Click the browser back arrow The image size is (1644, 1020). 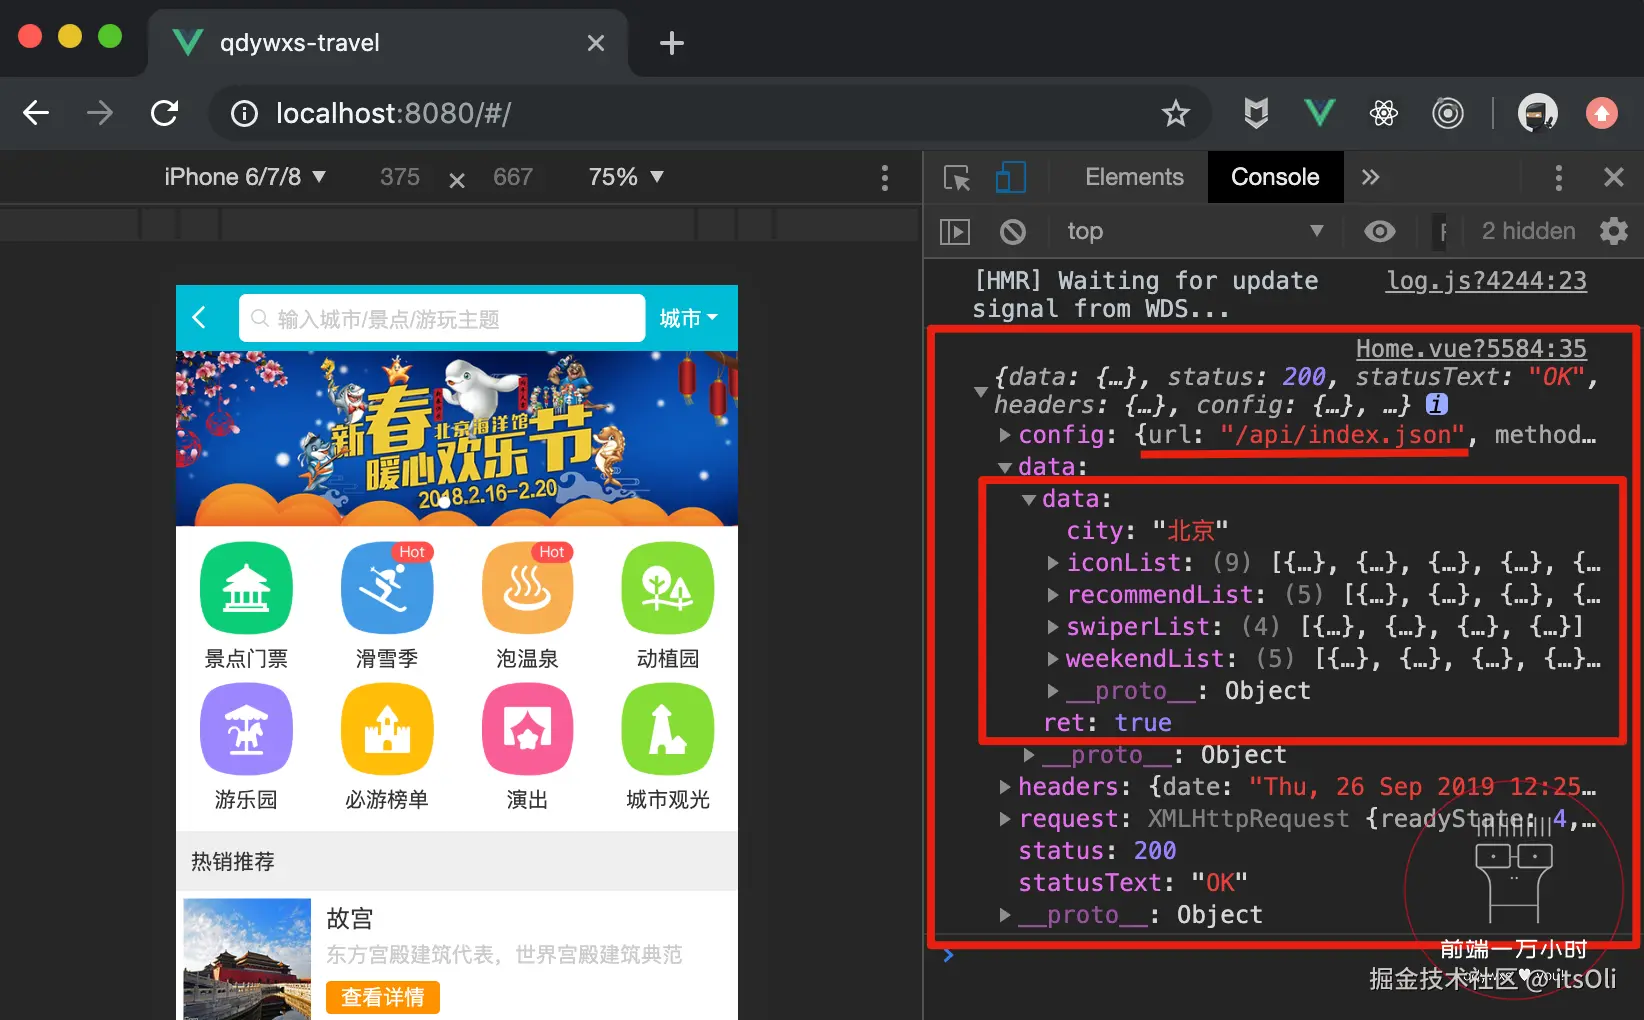click(36, 113)
